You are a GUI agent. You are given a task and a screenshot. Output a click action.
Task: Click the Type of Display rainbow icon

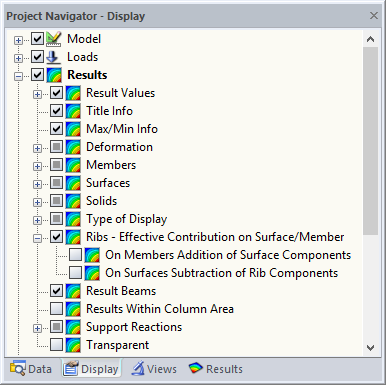[73, 219]
